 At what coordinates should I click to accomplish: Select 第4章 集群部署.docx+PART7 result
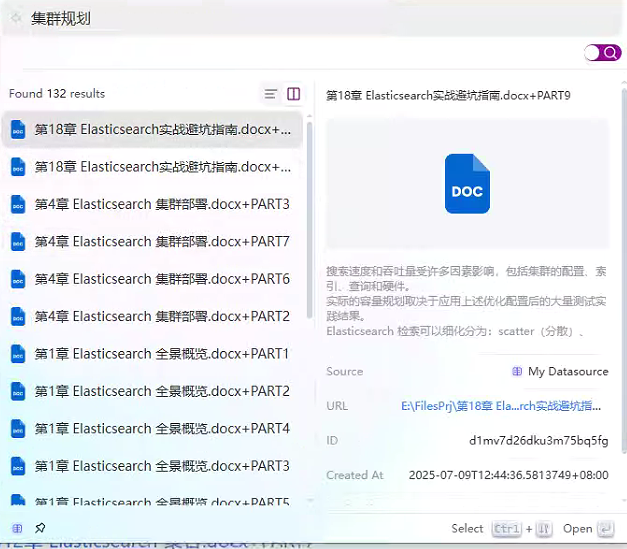coord(152,242)
